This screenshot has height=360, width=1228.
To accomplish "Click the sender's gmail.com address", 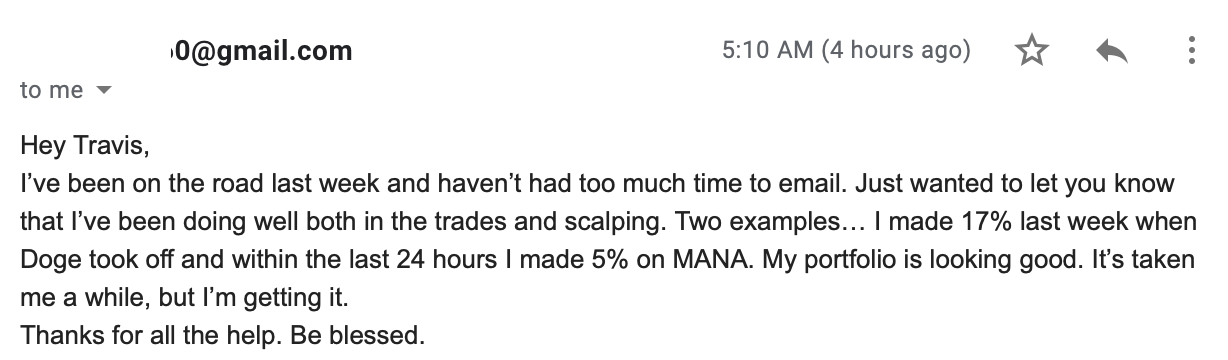I will [x=257, y=50].
